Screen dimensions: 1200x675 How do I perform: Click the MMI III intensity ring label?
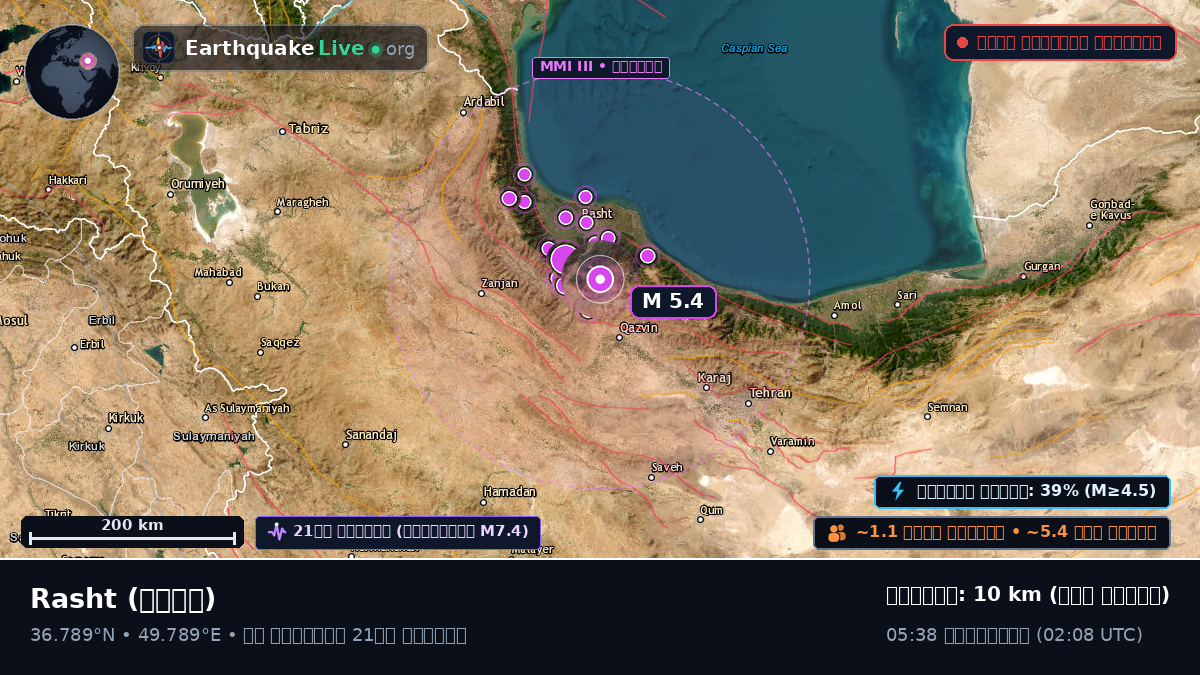pos(601,67)
